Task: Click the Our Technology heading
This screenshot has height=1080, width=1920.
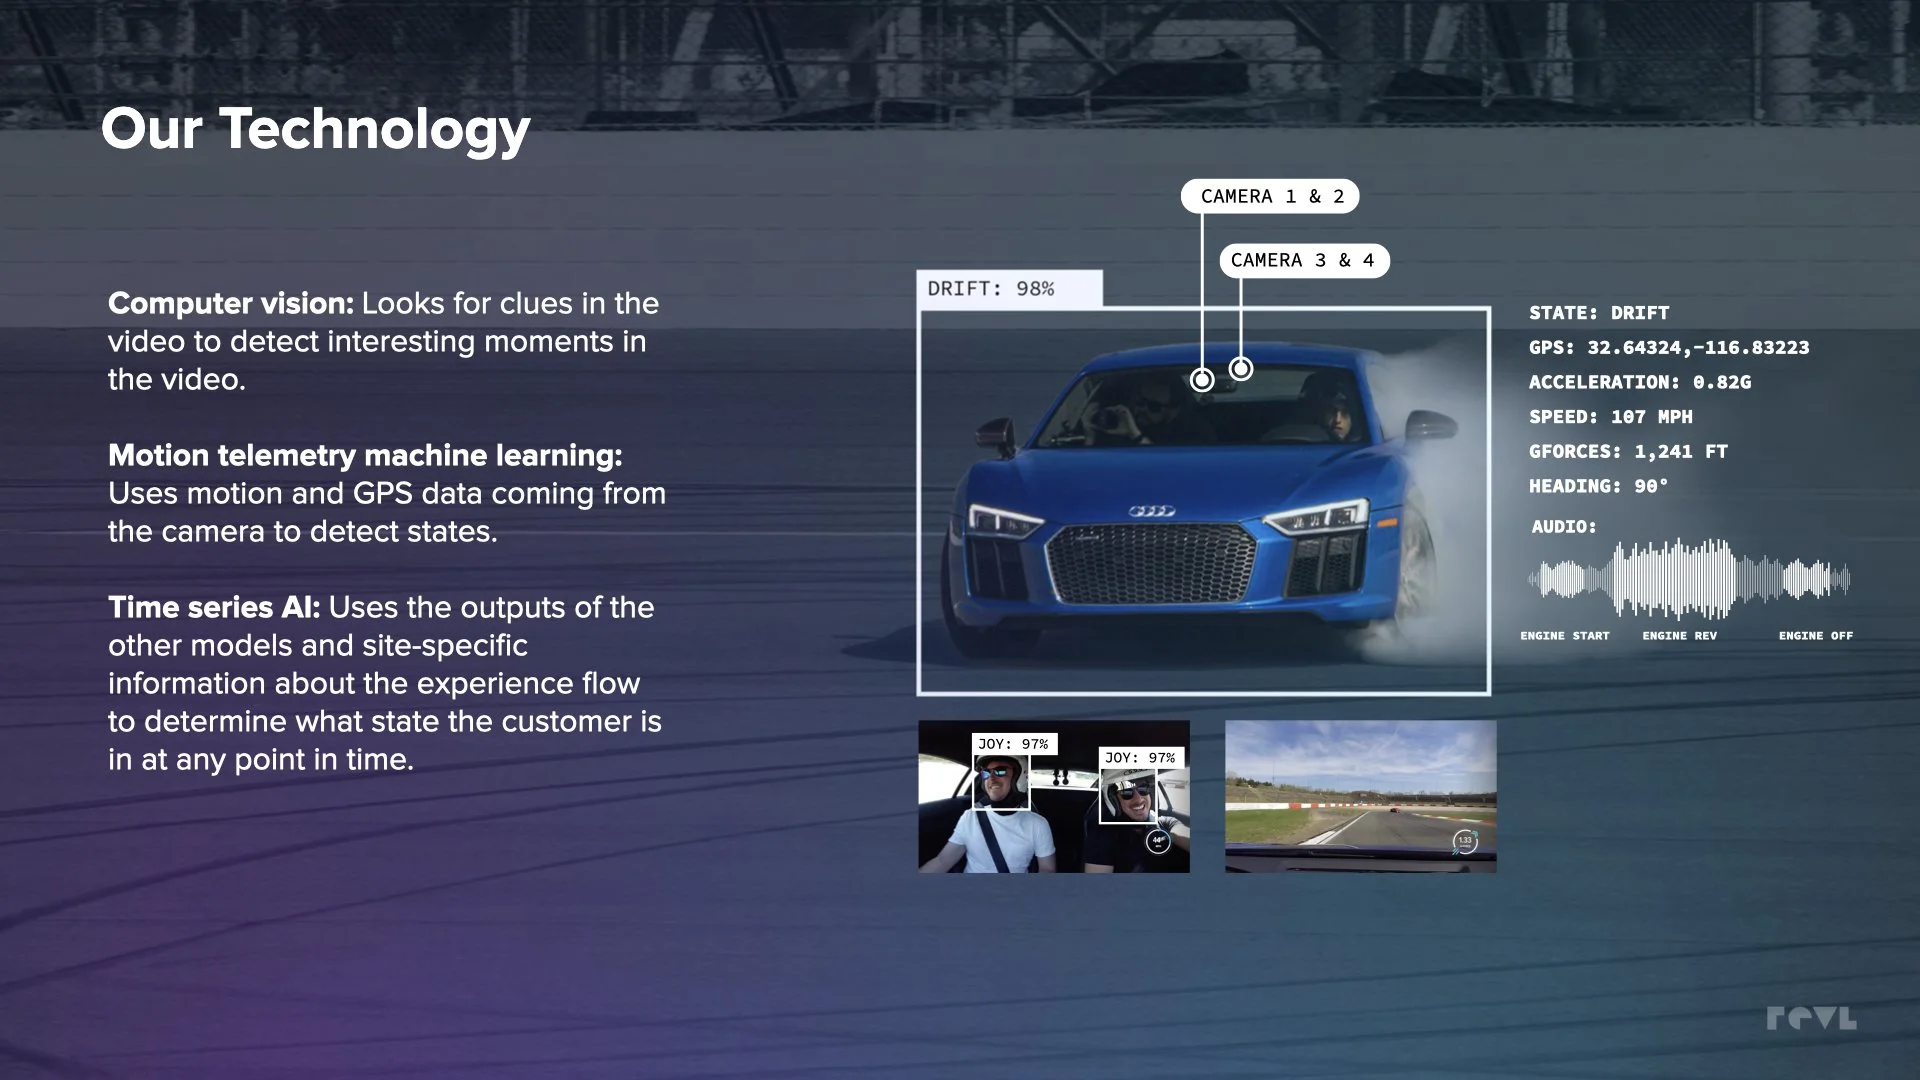Action: [x=315, y=129]
